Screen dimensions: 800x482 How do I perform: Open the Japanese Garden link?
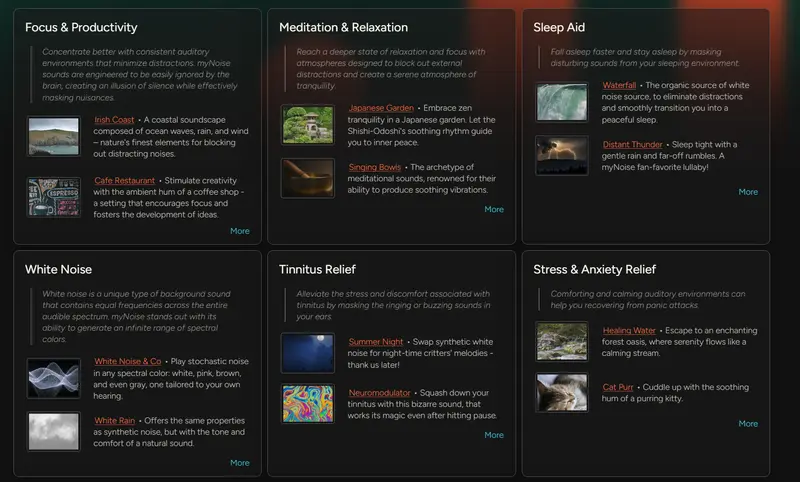(381, 108)
